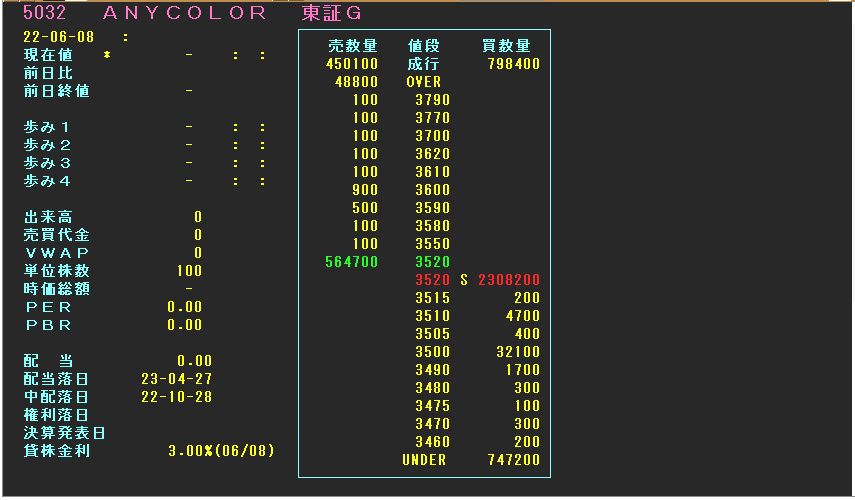Click the 前日比 label
This screenshot has height=500, width=855.
click(x=47, y=73)
